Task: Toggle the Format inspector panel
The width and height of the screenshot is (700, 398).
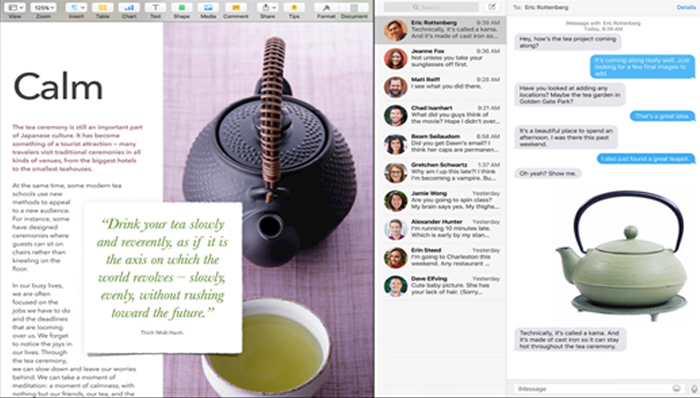Action: tap(326, 8)
